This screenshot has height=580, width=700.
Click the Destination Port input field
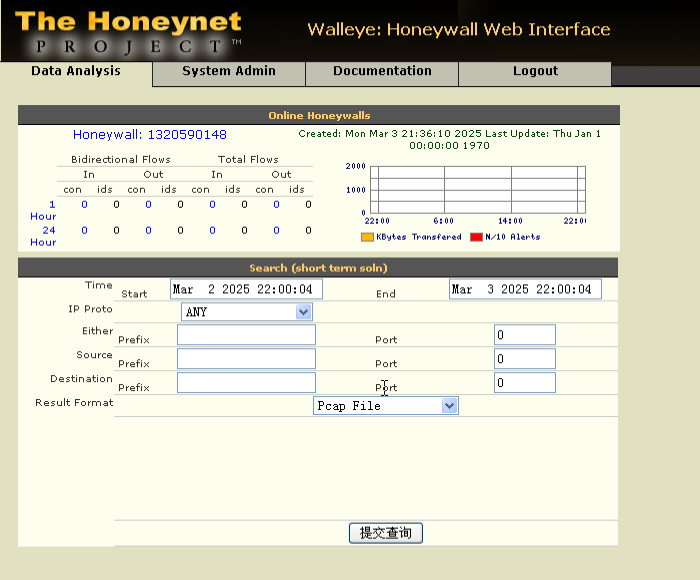(x=525, y=383)
